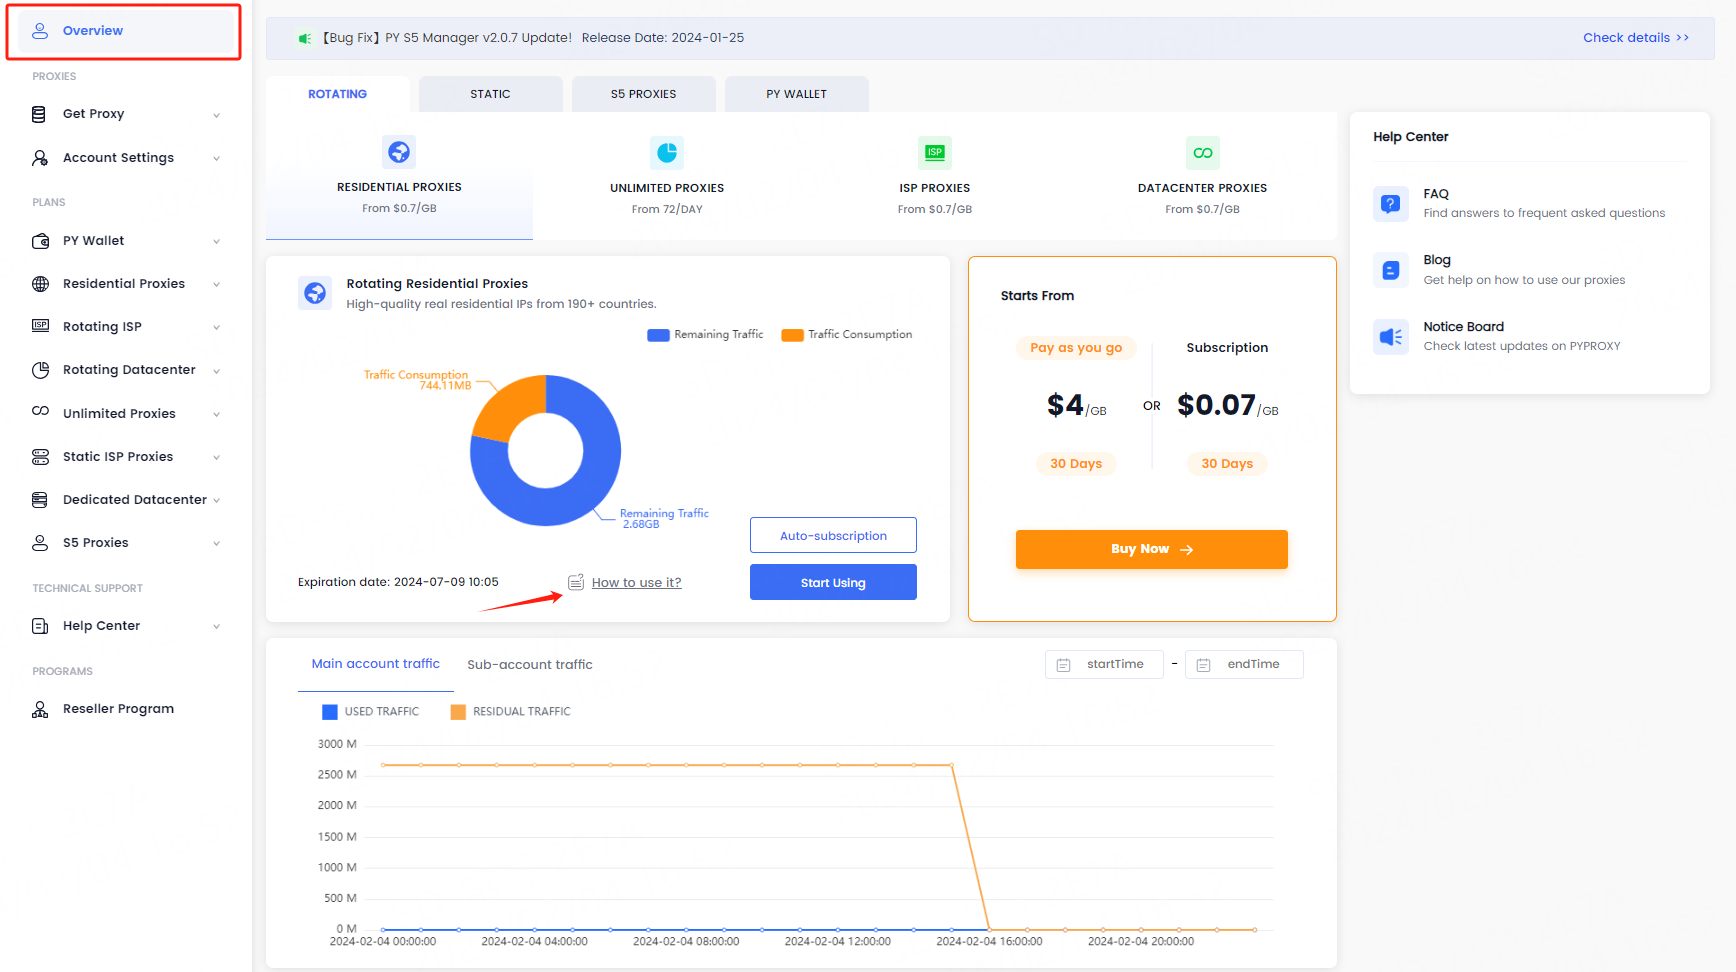Image resolution: width=1736 pixels, height=972 pixels.
Task: Click the startTime date field
Action: pyautogui.click(x=1104, y=665)
